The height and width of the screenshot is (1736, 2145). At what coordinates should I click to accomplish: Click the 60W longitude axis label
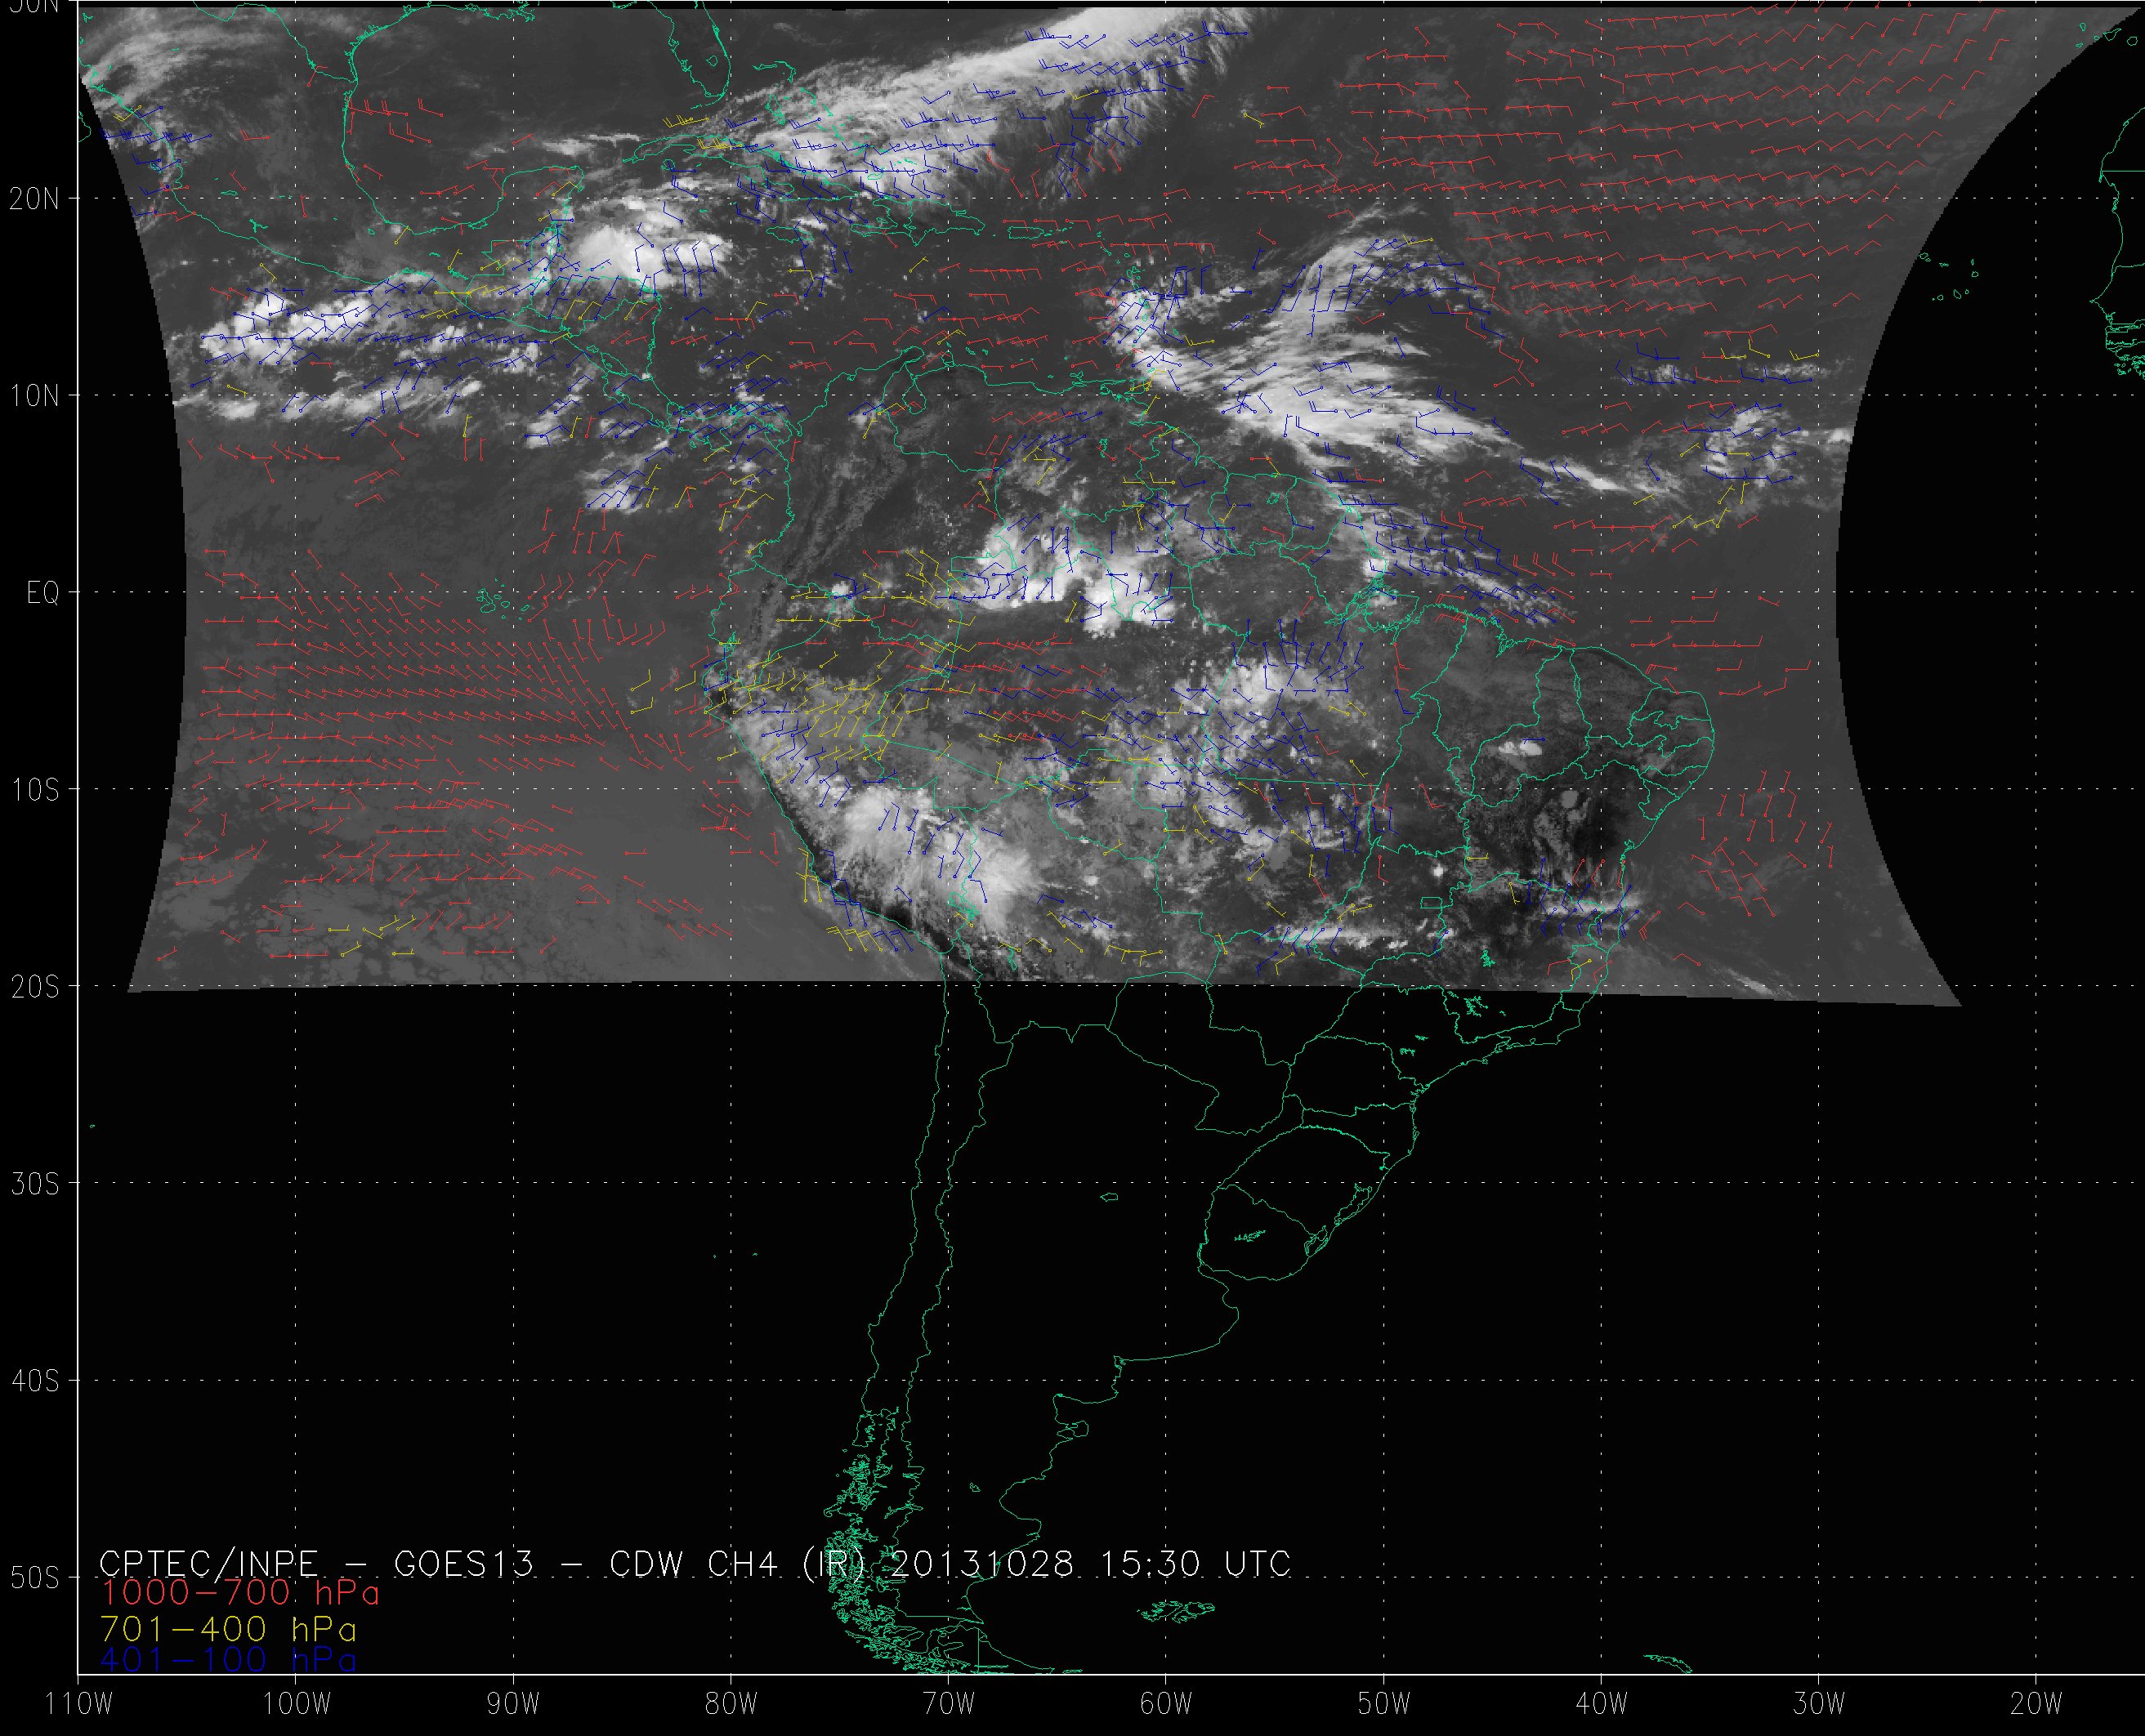1166,1704
